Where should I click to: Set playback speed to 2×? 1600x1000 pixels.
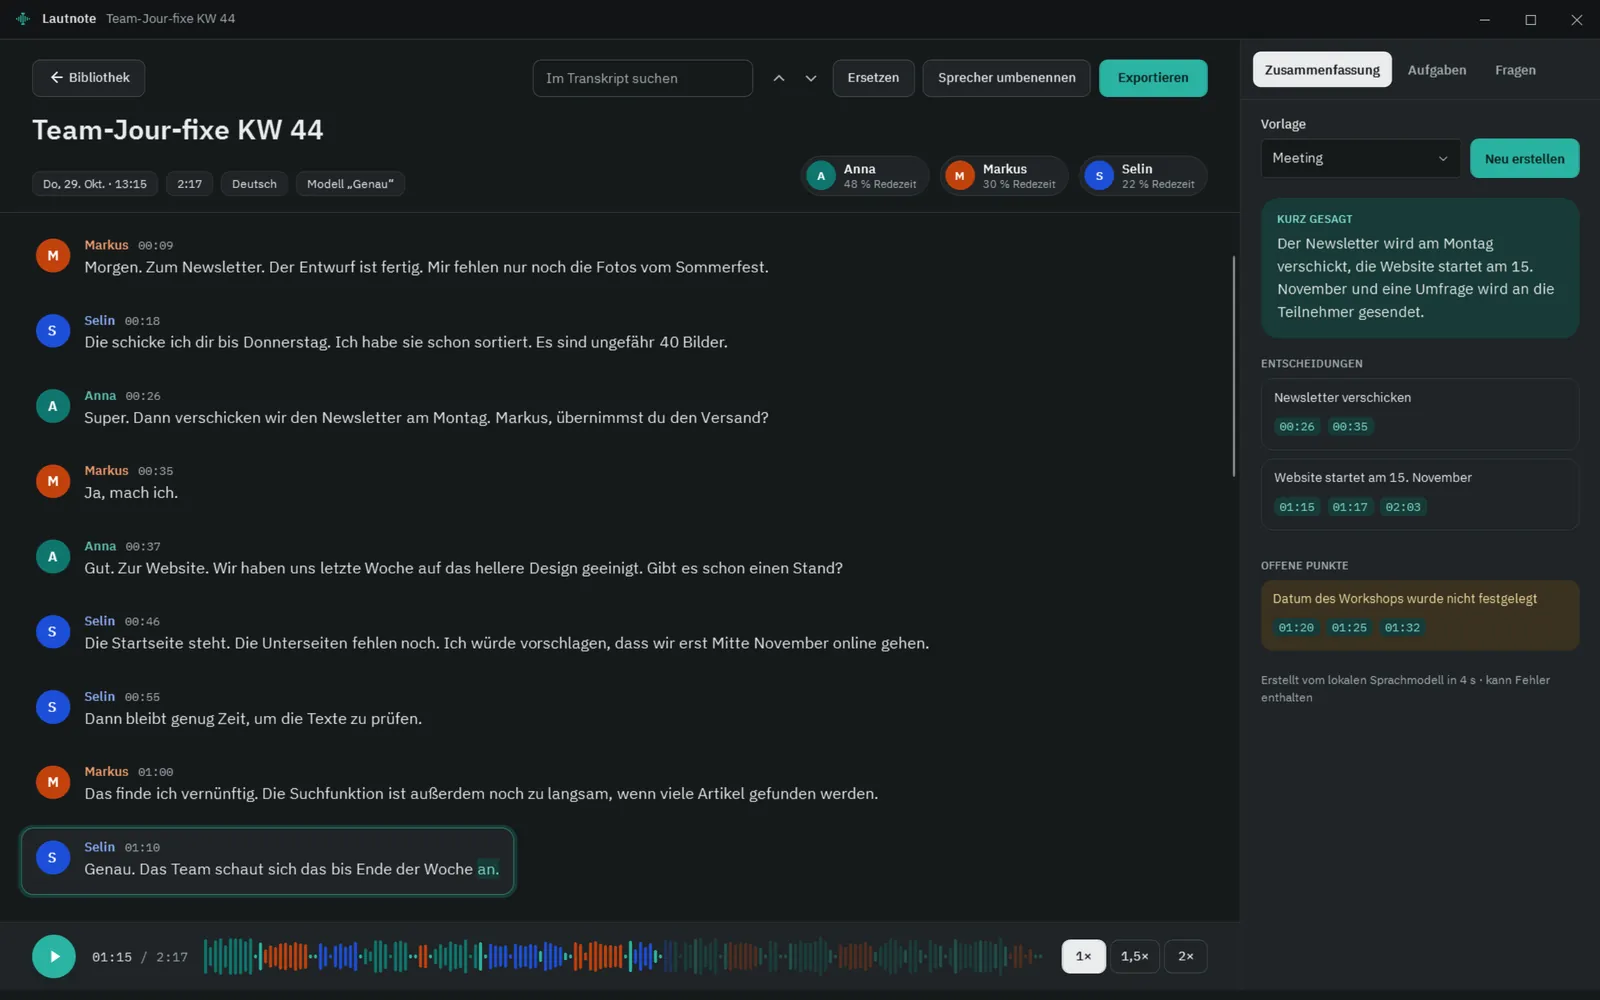(x=1185, y=956)
